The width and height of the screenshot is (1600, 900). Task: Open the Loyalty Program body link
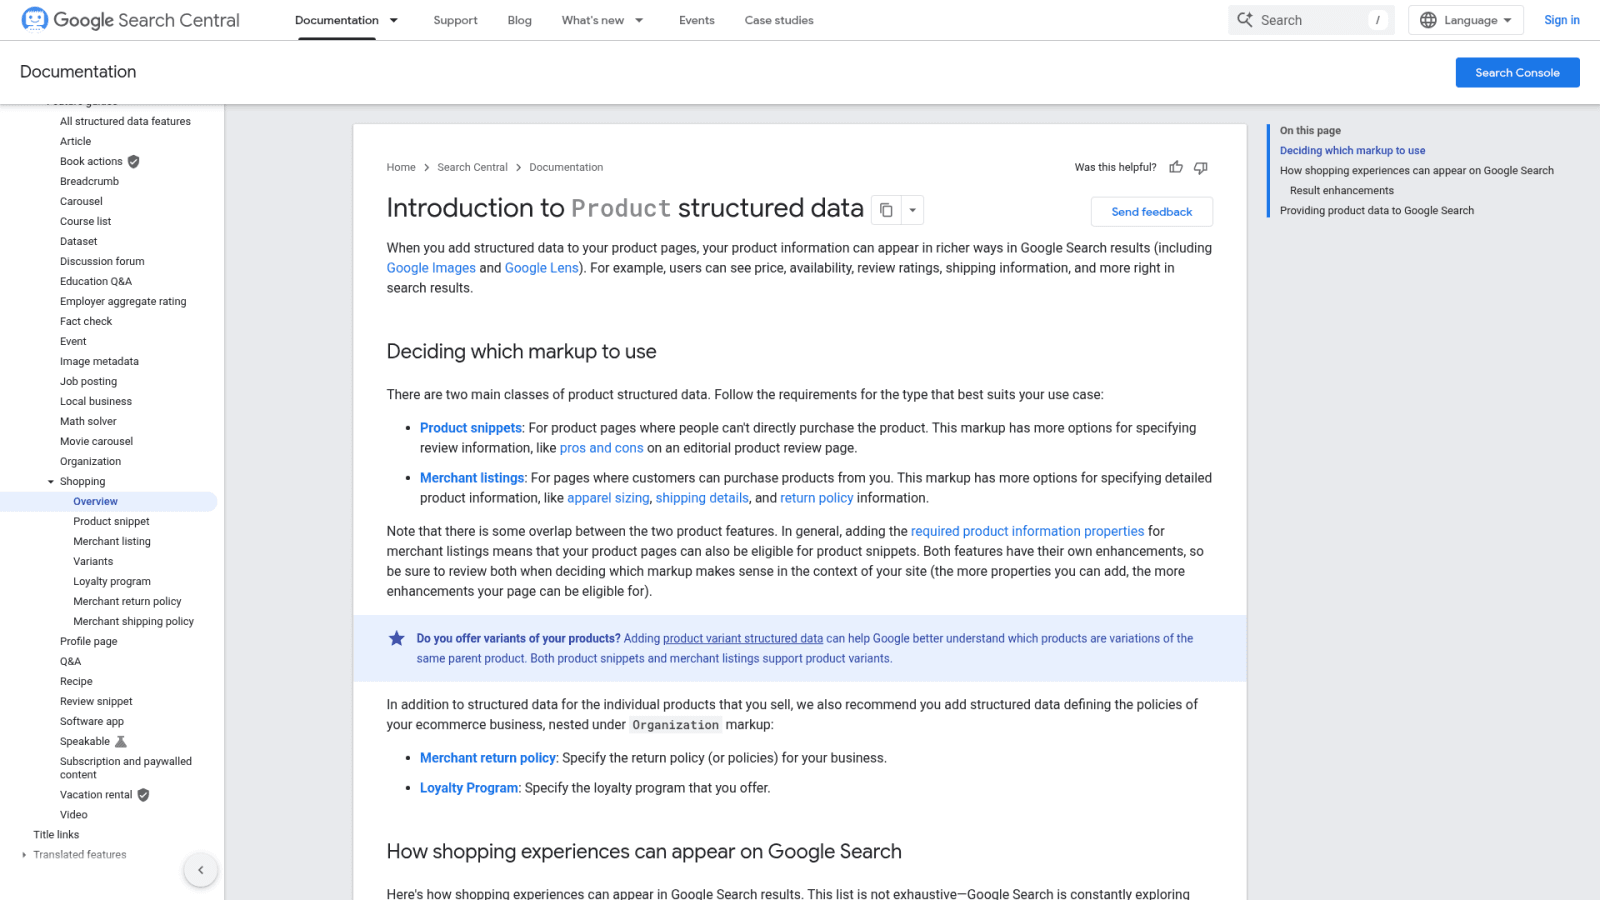coord(469,788)
